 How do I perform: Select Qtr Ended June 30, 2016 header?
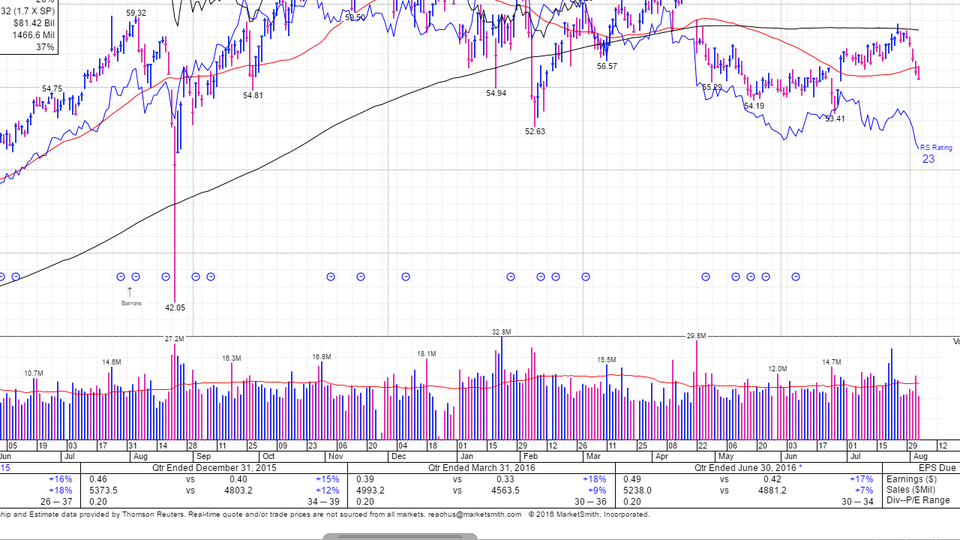click(x=748, y=468)
